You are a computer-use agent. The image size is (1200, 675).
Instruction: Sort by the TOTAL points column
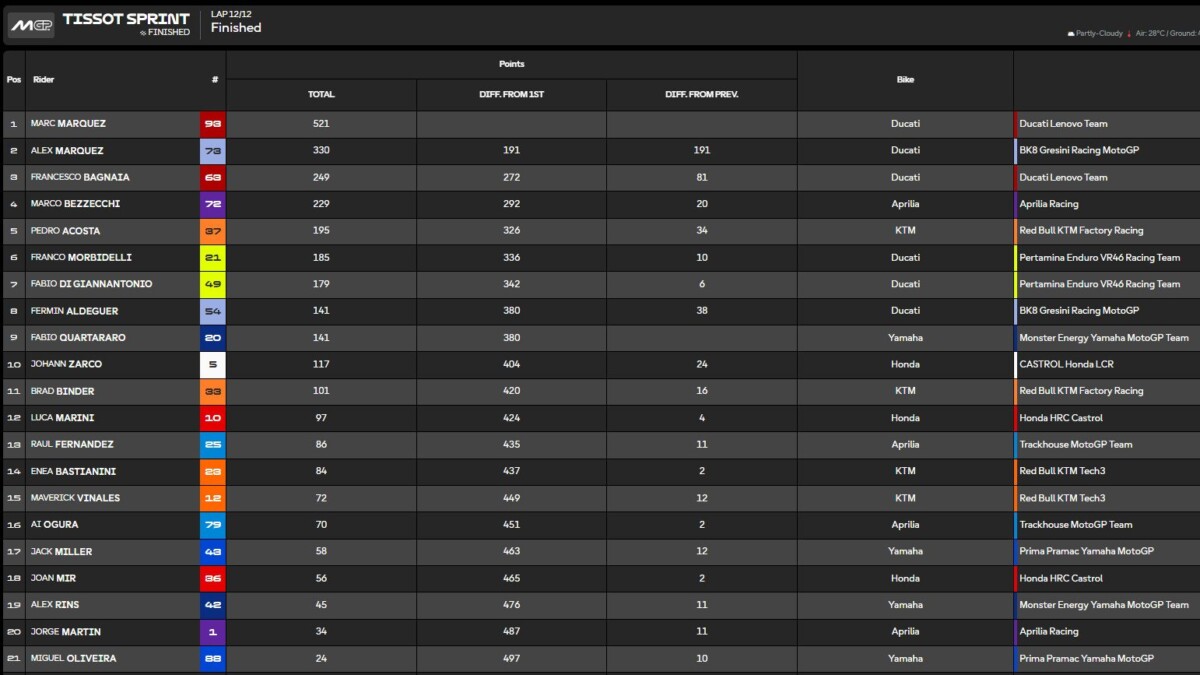[321, 95]
